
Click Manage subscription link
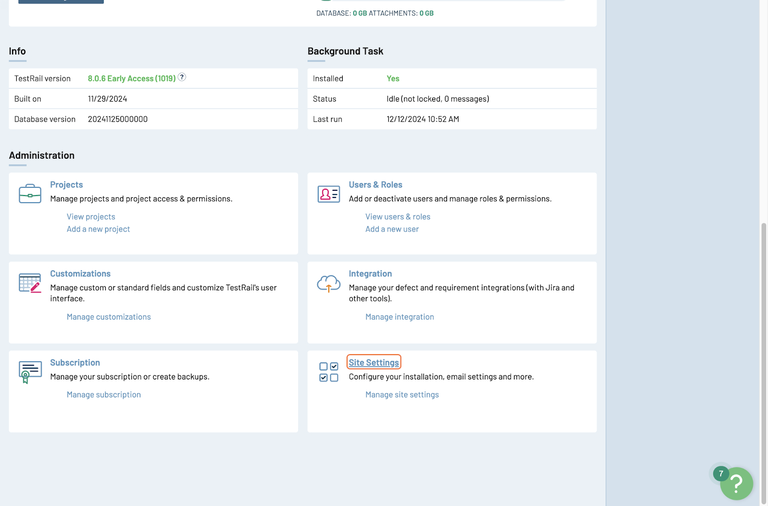(104, 395)
